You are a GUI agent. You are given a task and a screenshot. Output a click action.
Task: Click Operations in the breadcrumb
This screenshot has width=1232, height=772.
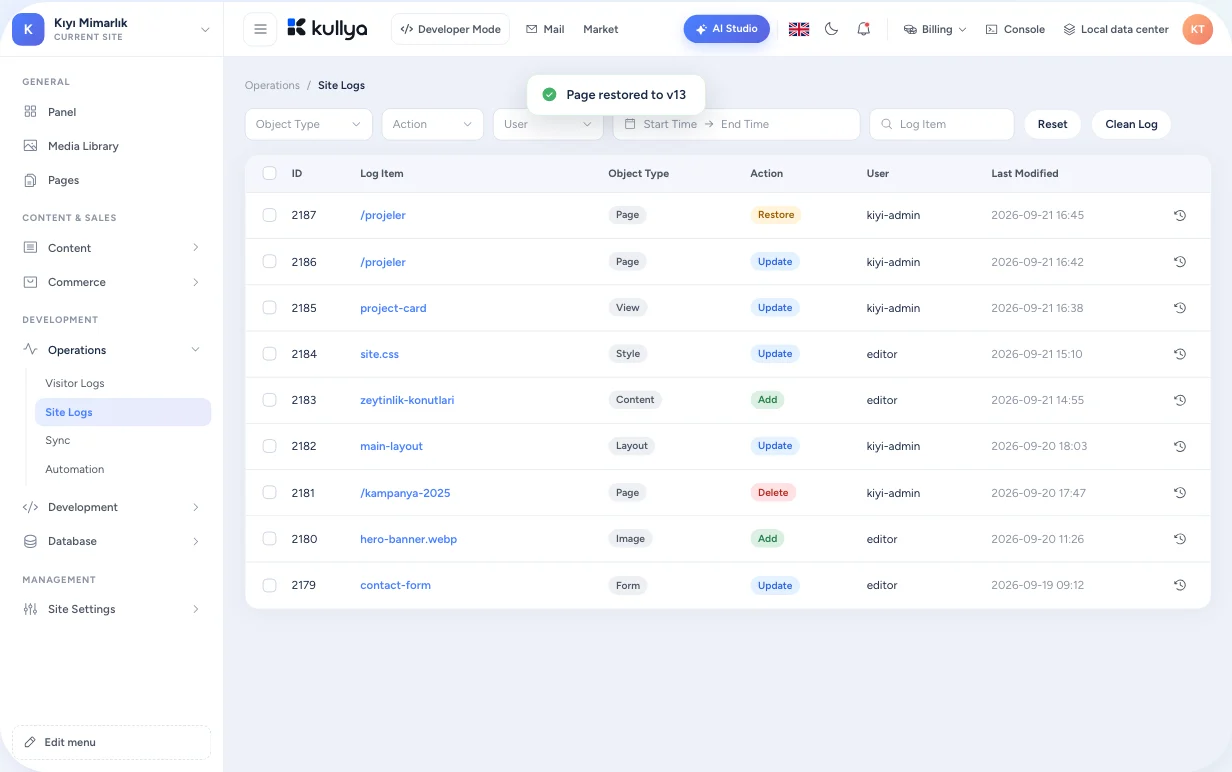(272, 85)
